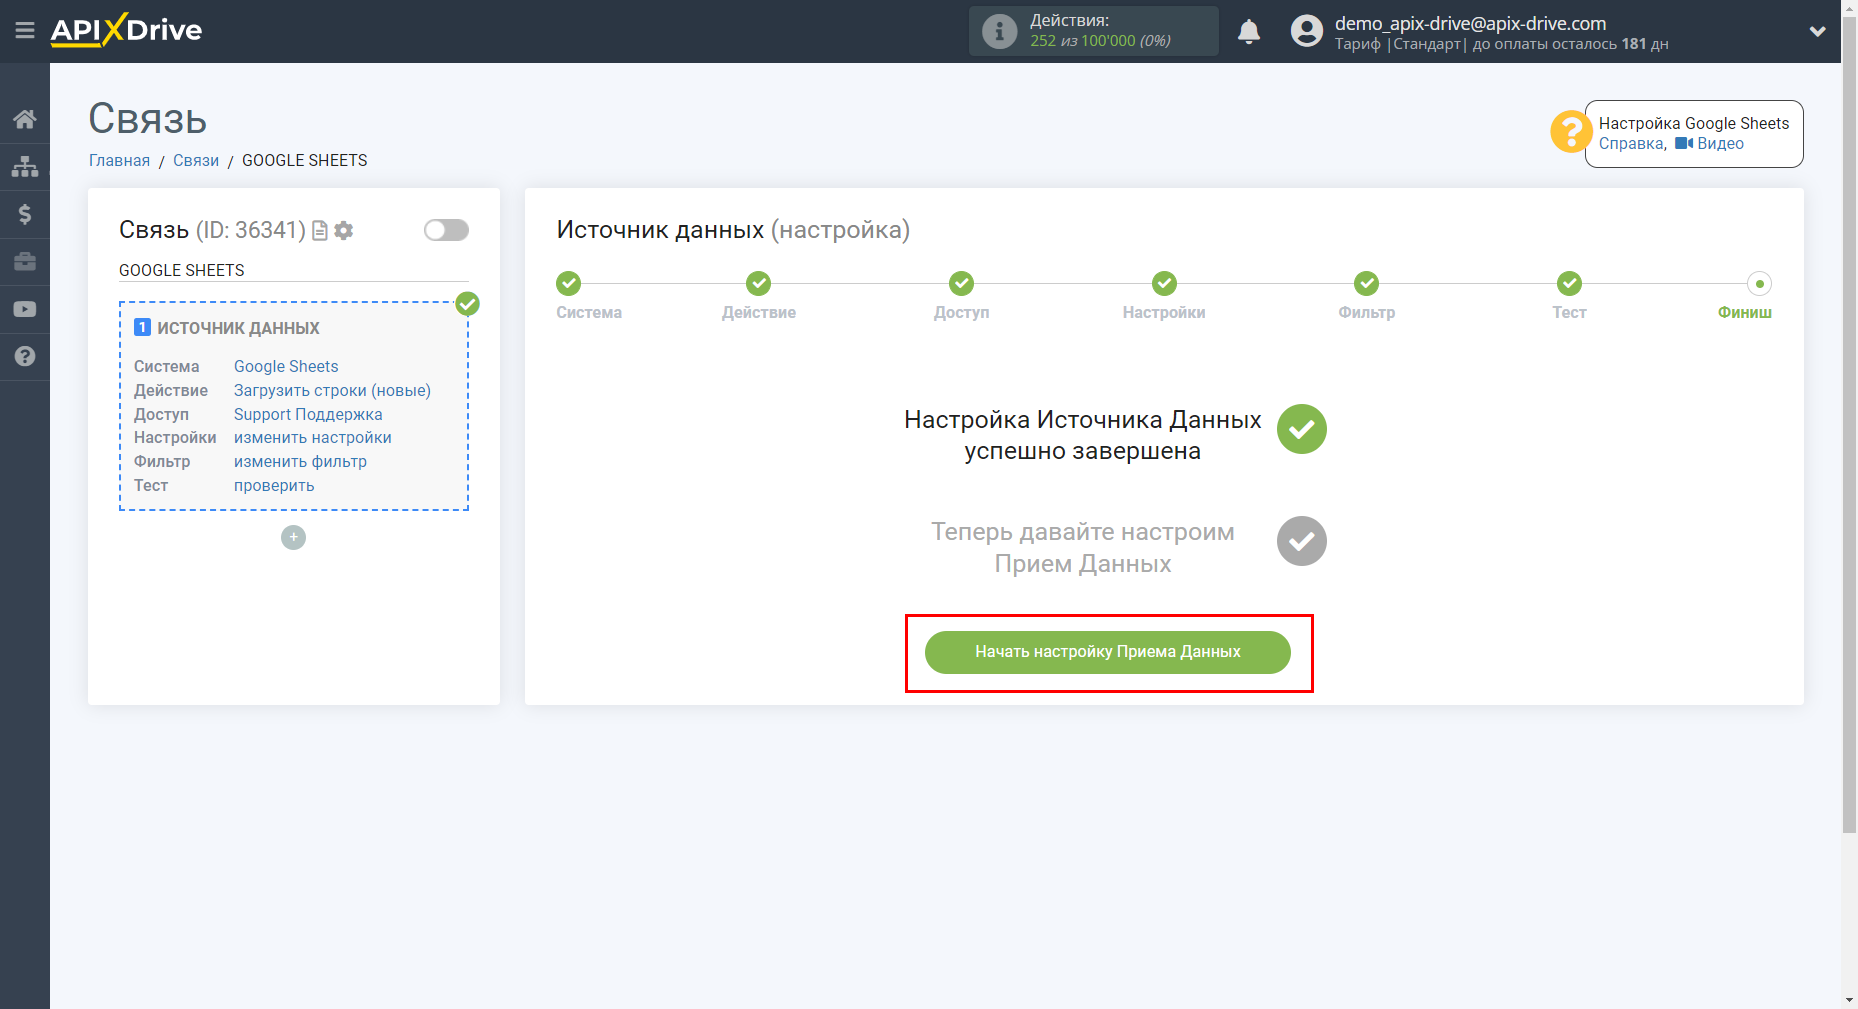The image size is (1858, 1009).
Task: Click проверить test link
Action: pos(274,486)
